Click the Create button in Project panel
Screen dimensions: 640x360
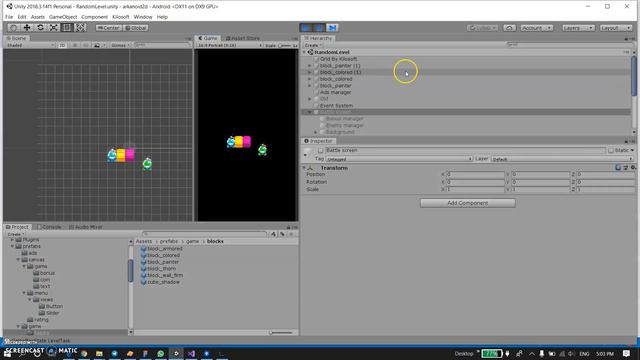(x=16, y=234)
